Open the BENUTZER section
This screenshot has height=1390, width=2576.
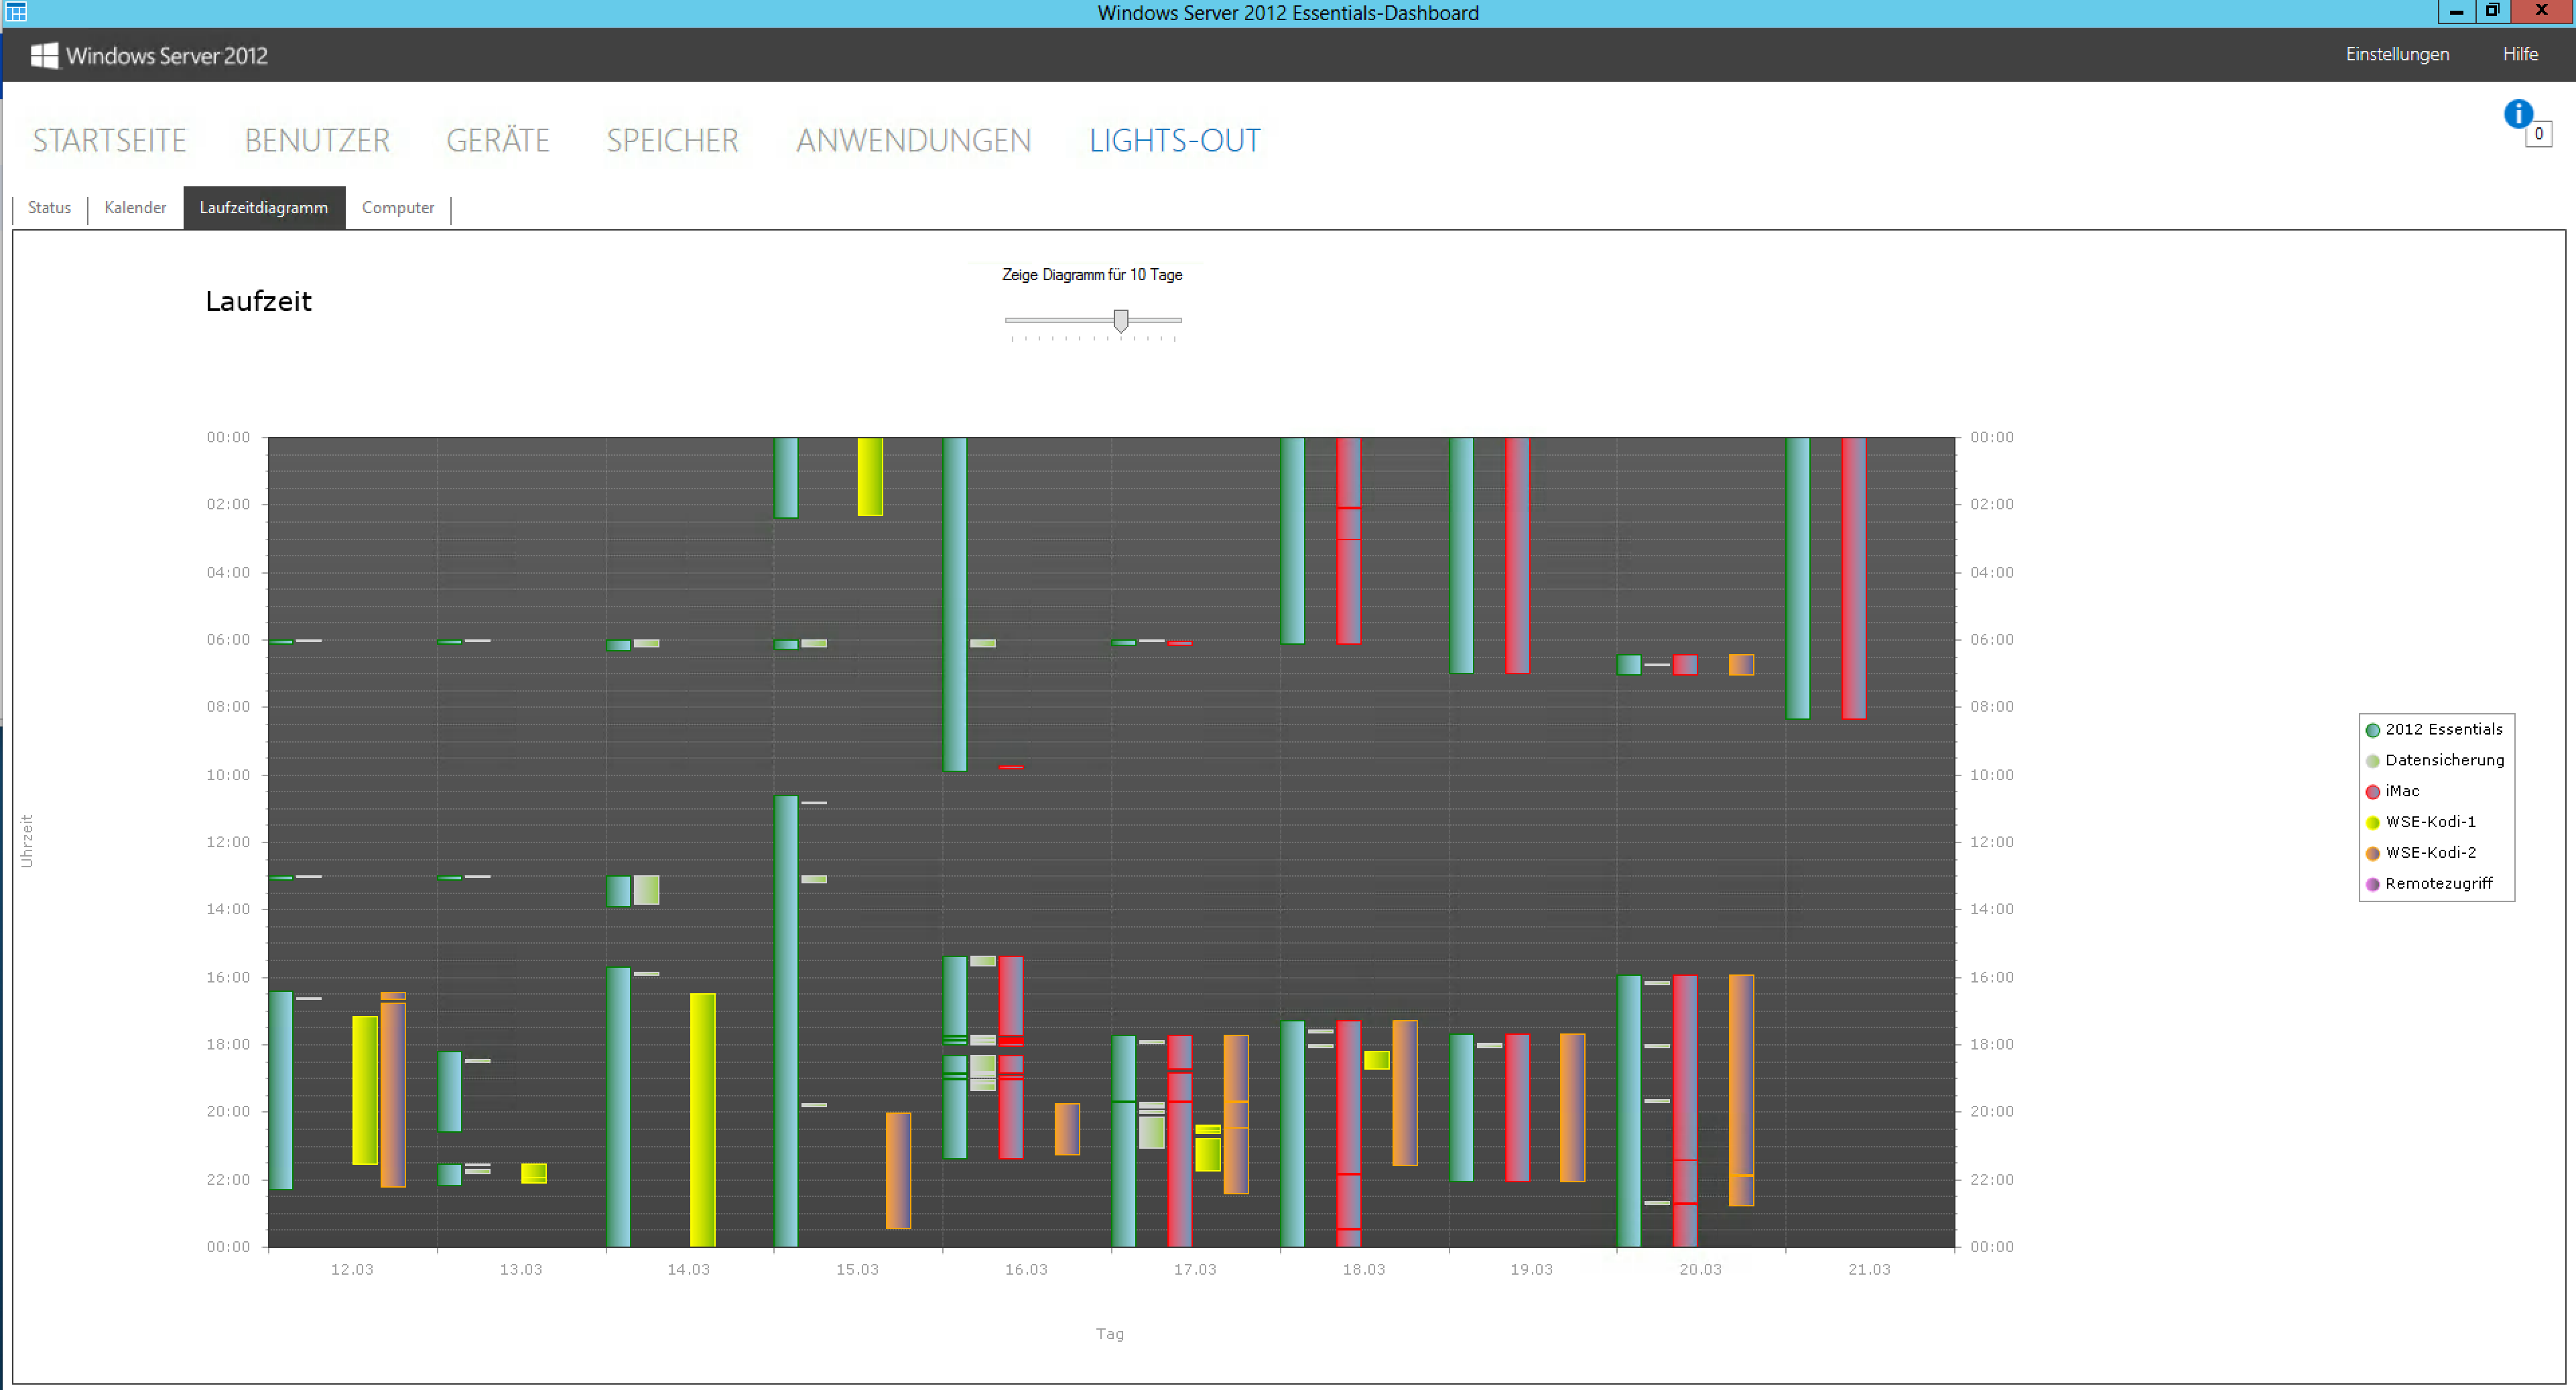click(x=317, y=141)
